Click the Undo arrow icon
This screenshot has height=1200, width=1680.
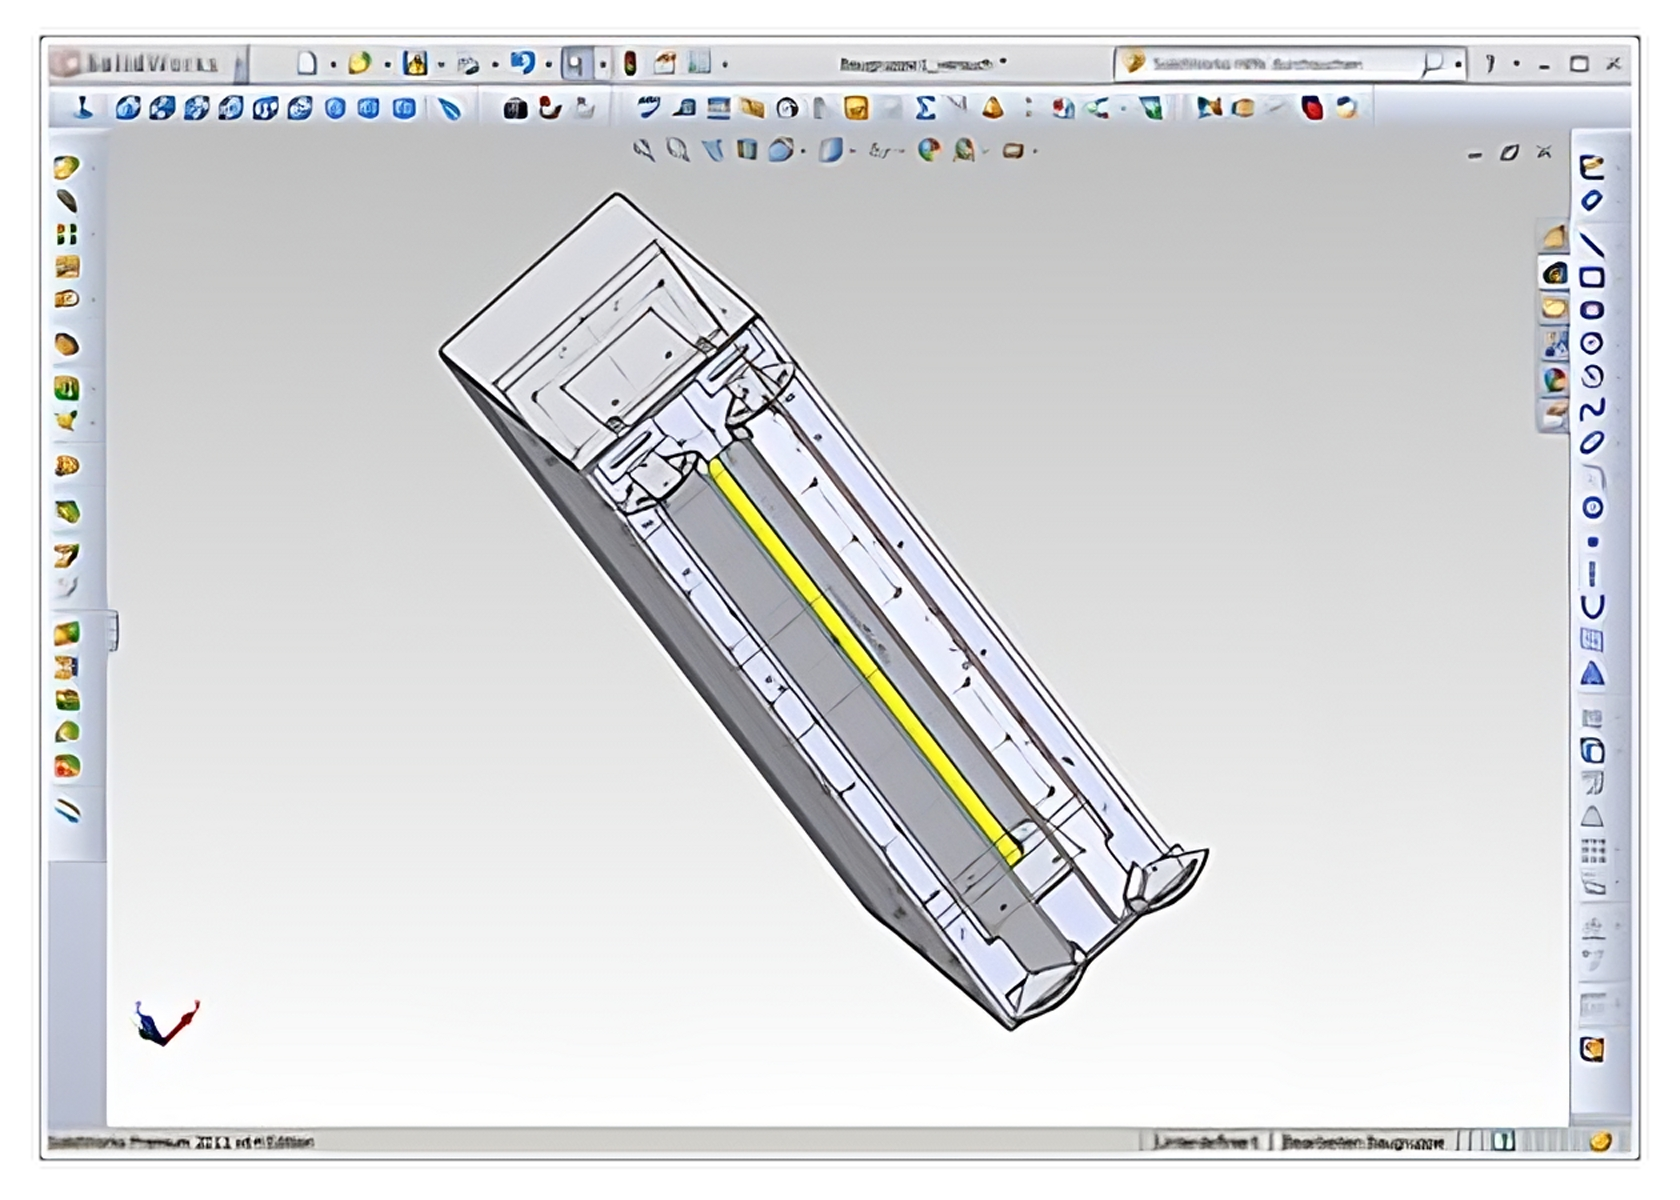522,64
